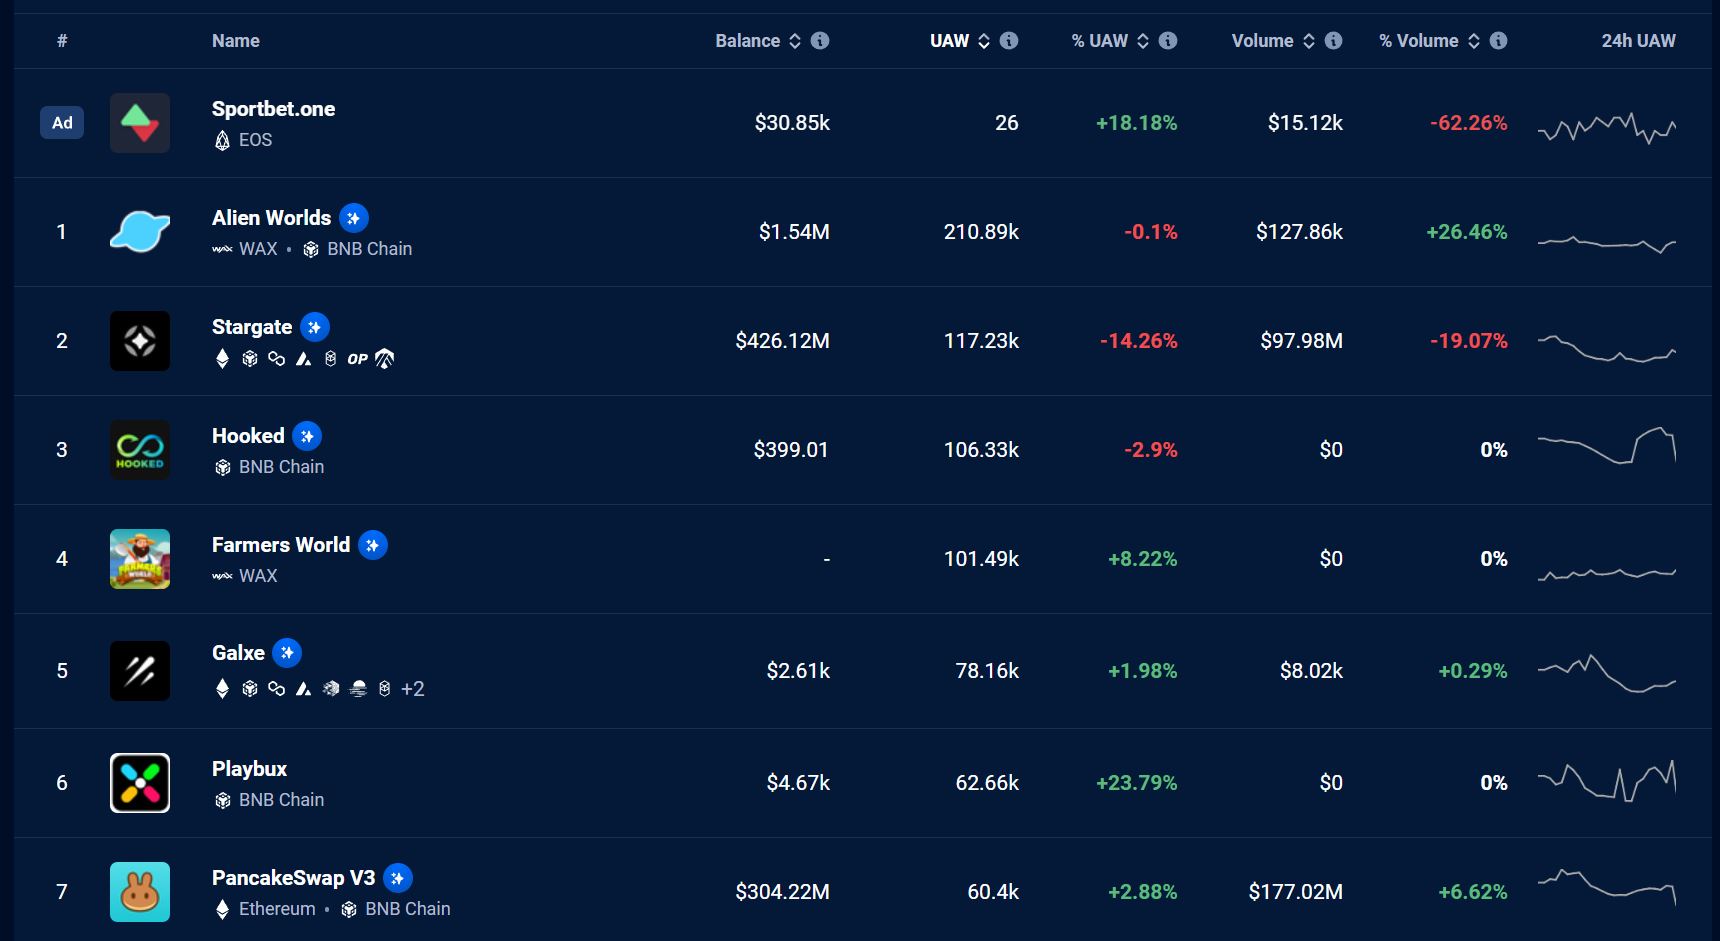Open the Farmers World dapp link
Screen dimensions: 1720x941
pos(281,545)
